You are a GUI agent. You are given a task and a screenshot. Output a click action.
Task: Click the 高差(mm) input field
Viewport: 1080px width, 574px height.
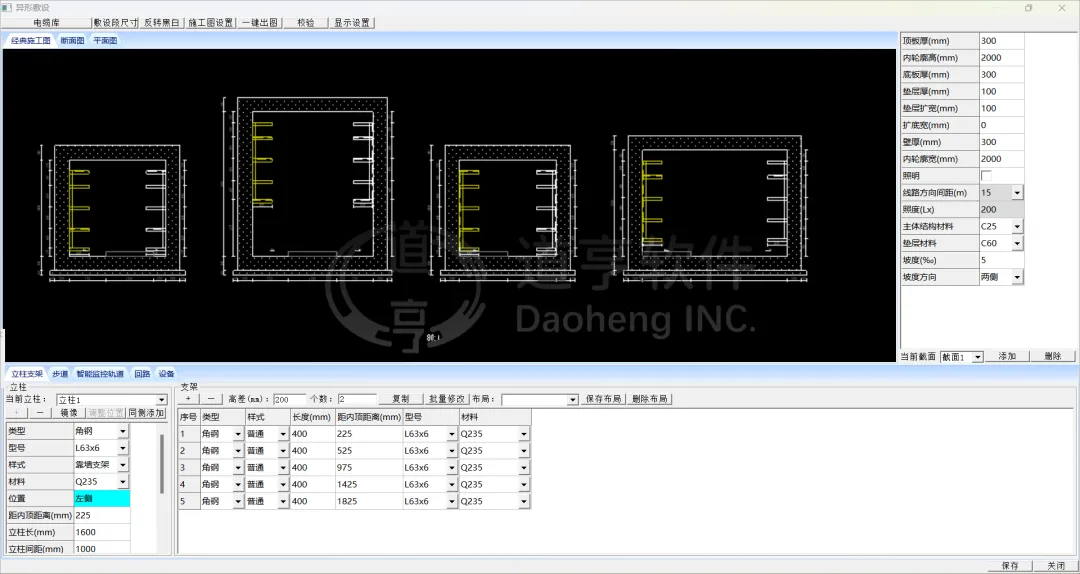coord(290,399)
